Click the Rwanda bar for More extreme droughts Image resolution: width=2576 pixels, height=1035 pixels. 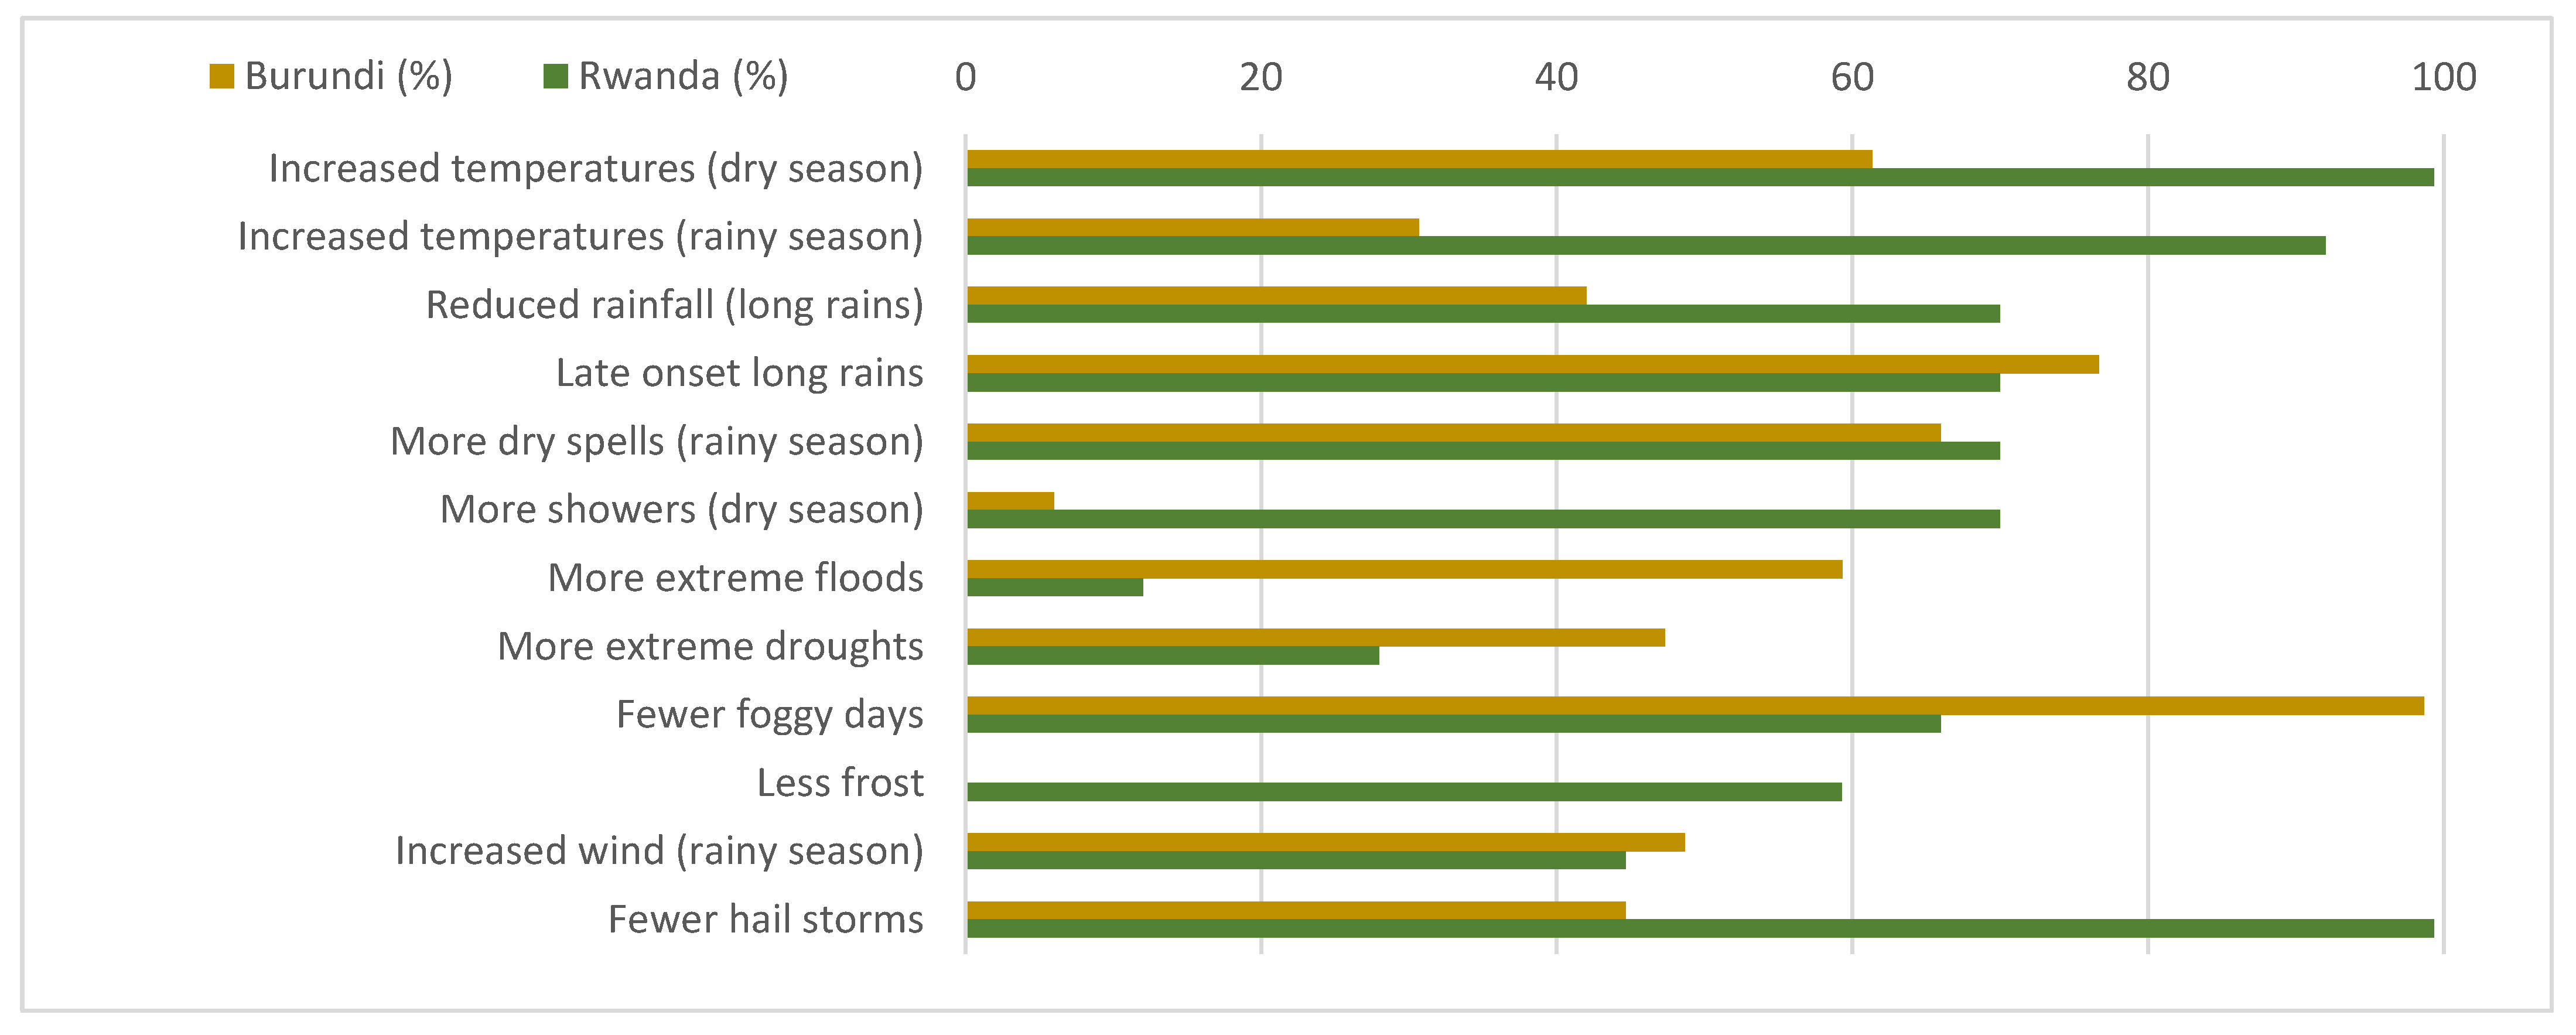1172,656
